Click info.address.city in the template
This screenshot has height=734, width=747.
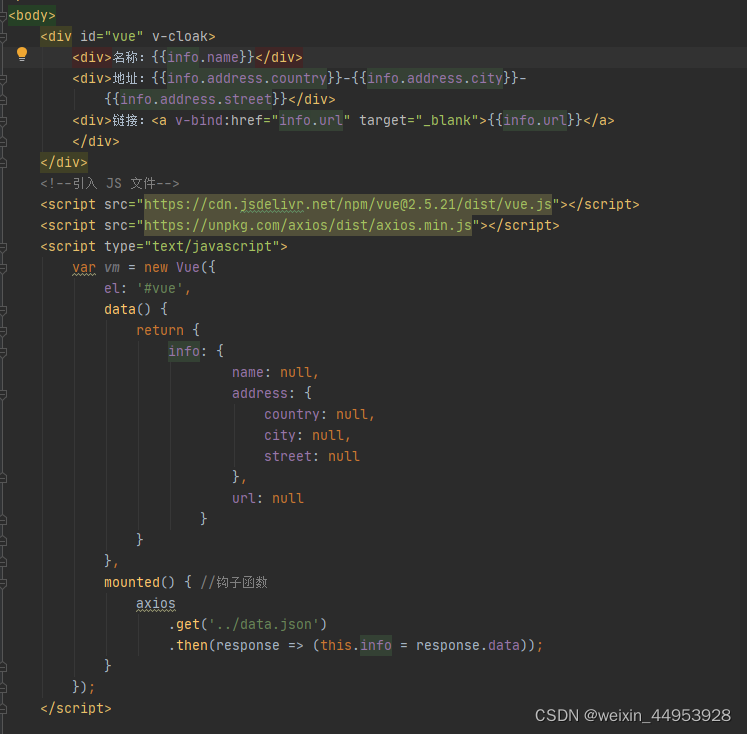click(435, 79)
